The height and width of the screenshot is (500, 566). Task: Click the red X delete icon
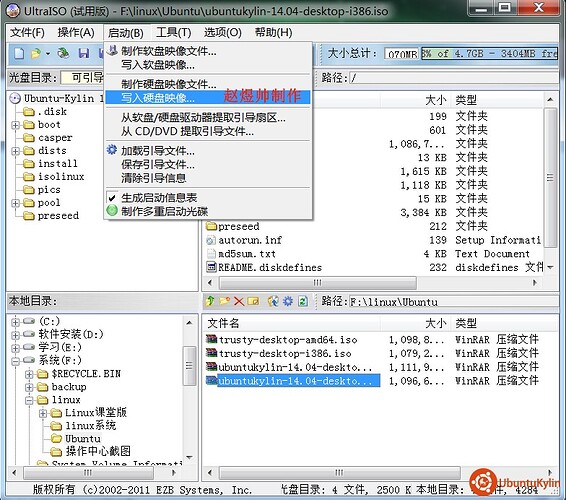coord(239,301)
